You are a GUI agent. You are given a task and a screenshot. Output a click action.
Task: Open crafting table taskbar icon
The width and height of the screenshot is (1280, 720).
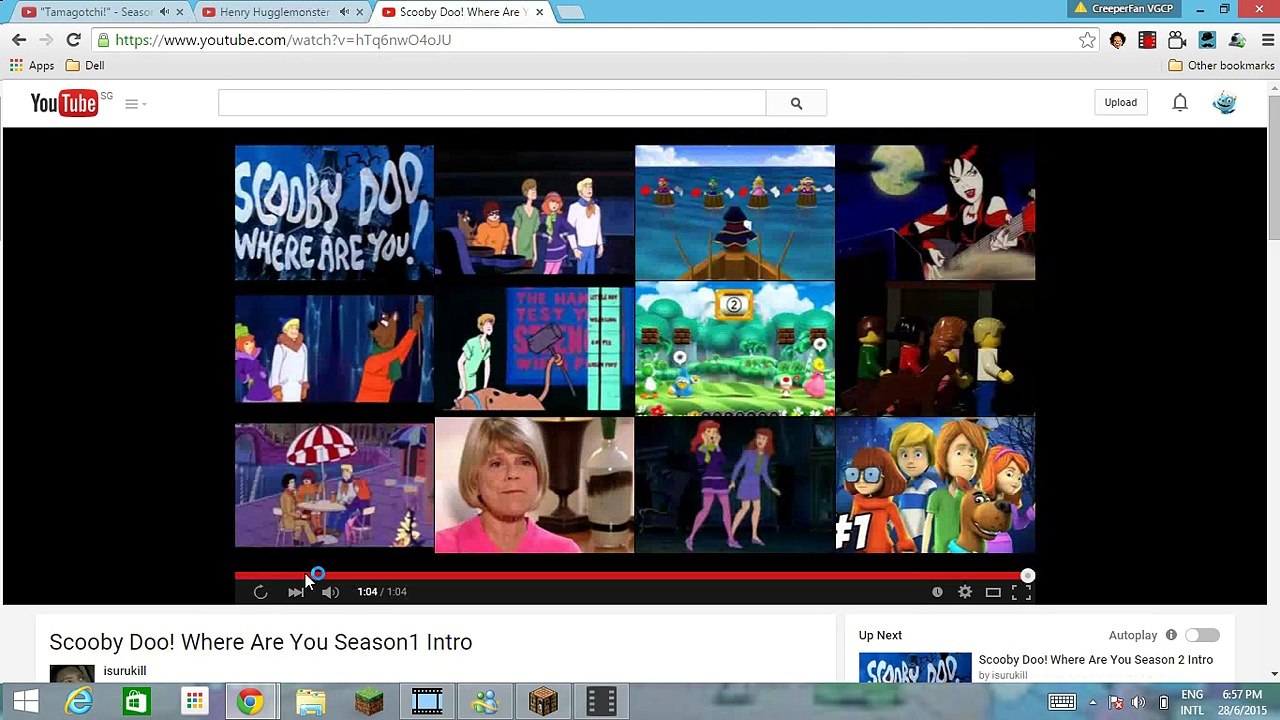pyautogui.click(x=543, y=702)
